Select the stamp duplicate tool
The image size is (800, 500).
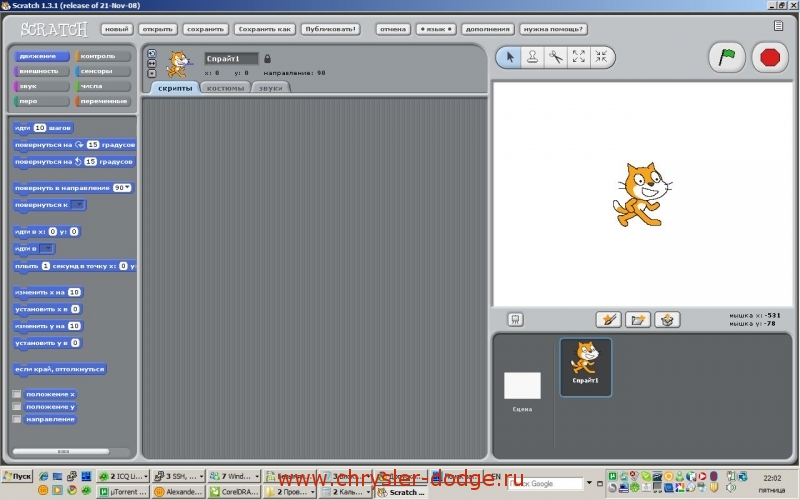coord(532,57)
